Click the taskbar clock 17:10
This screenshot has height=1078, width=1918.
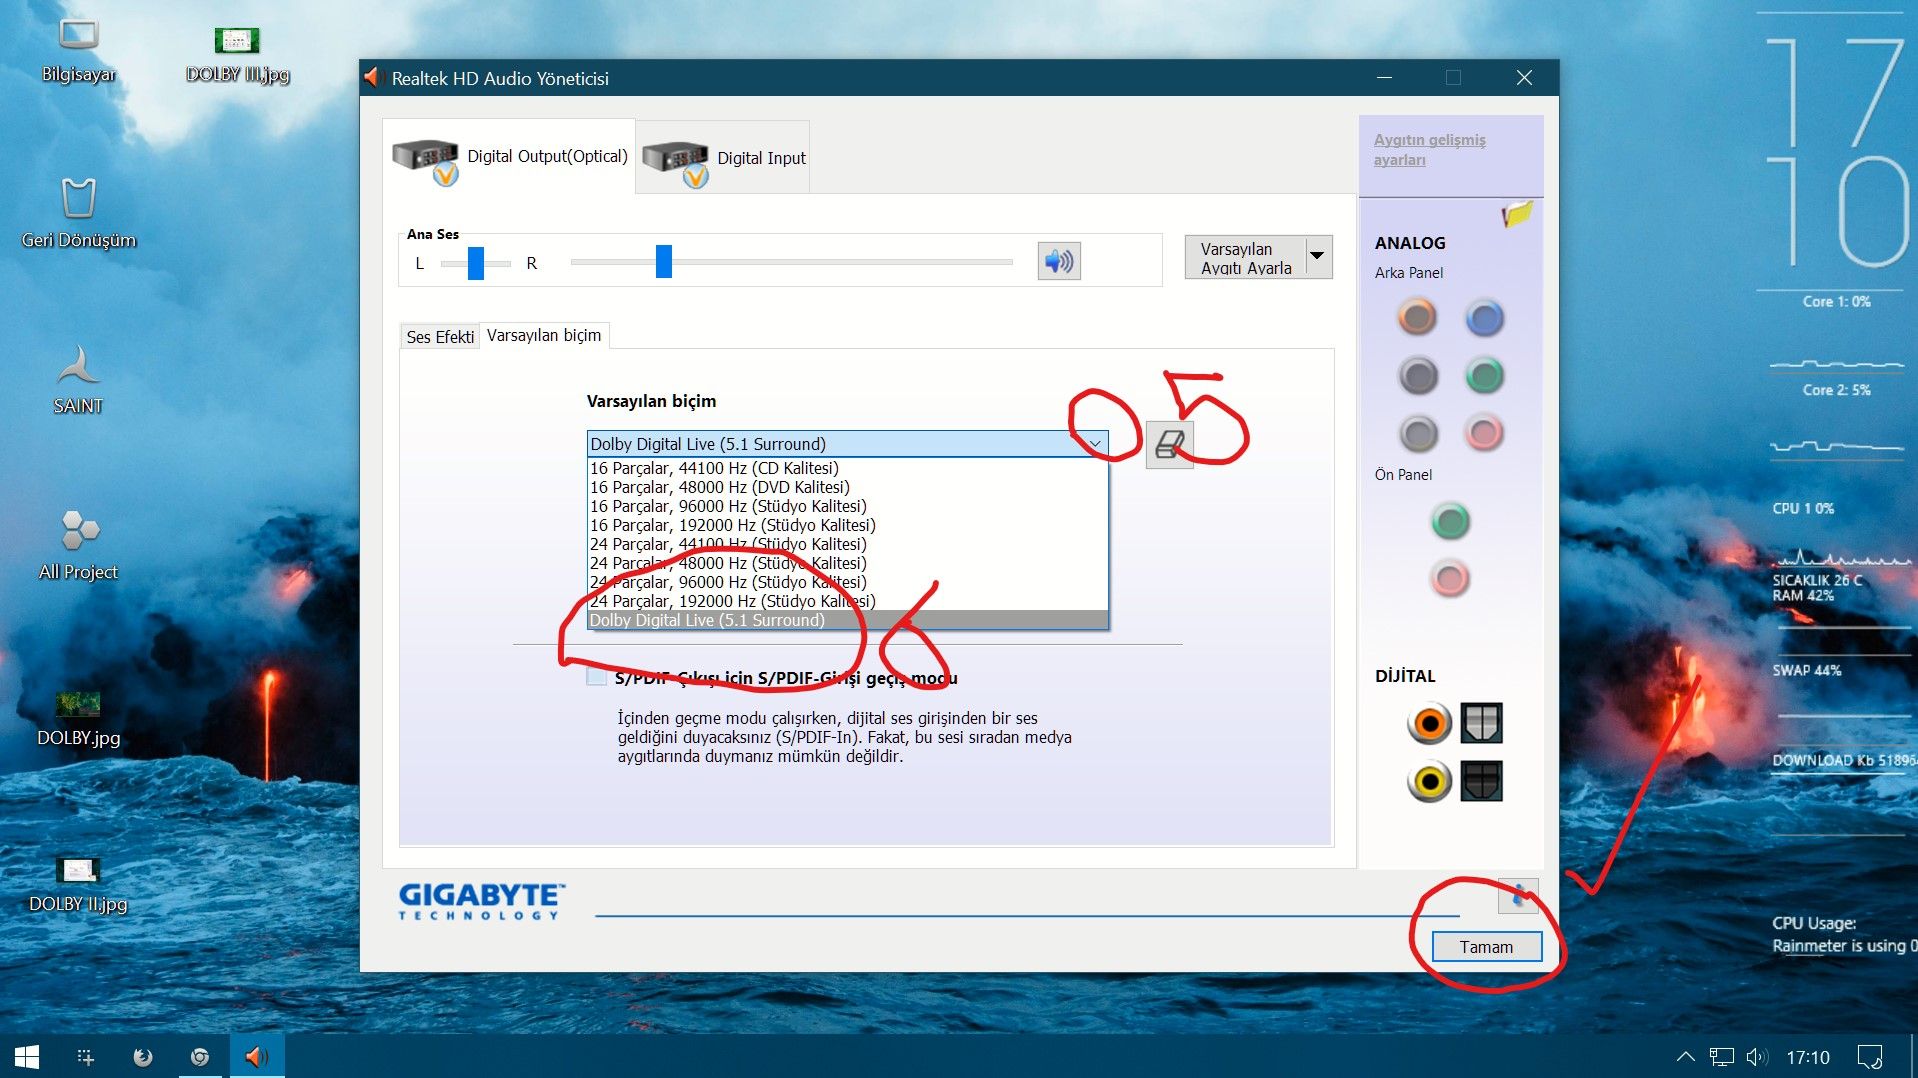pyautogui.click(x=1808, y=1057)
